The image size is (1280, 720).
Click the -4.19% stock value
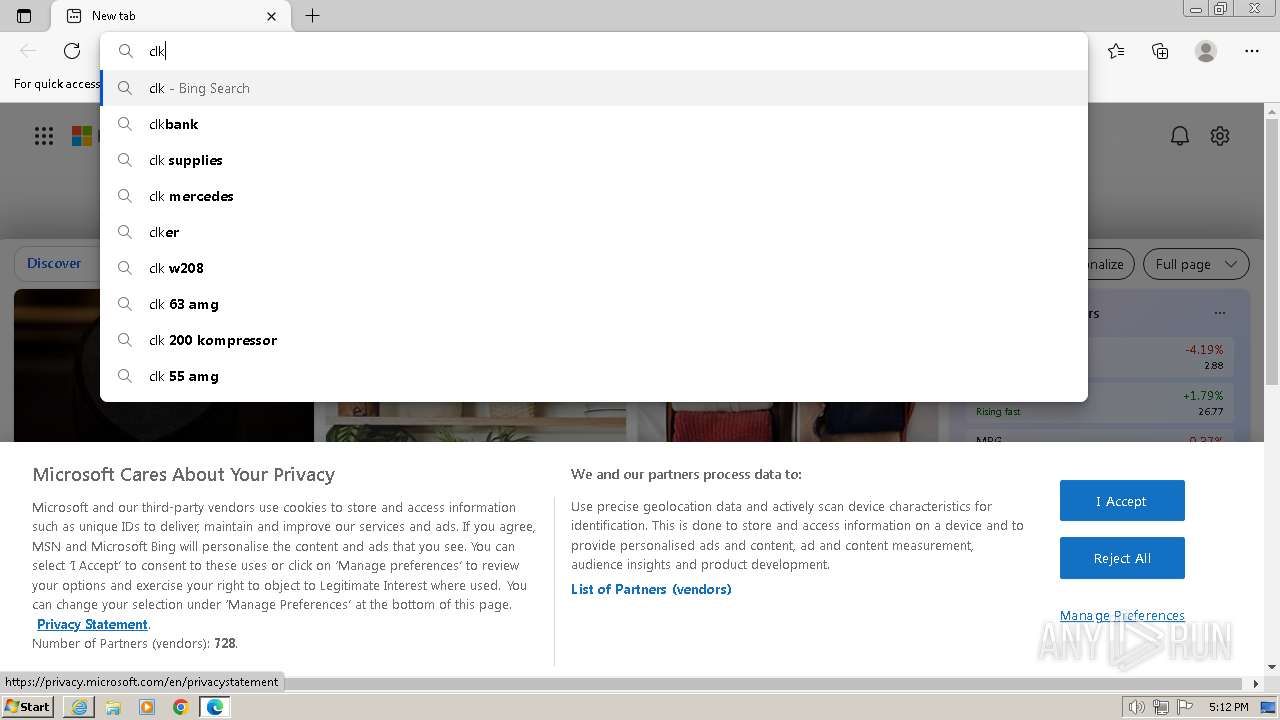coord(1204,349)
